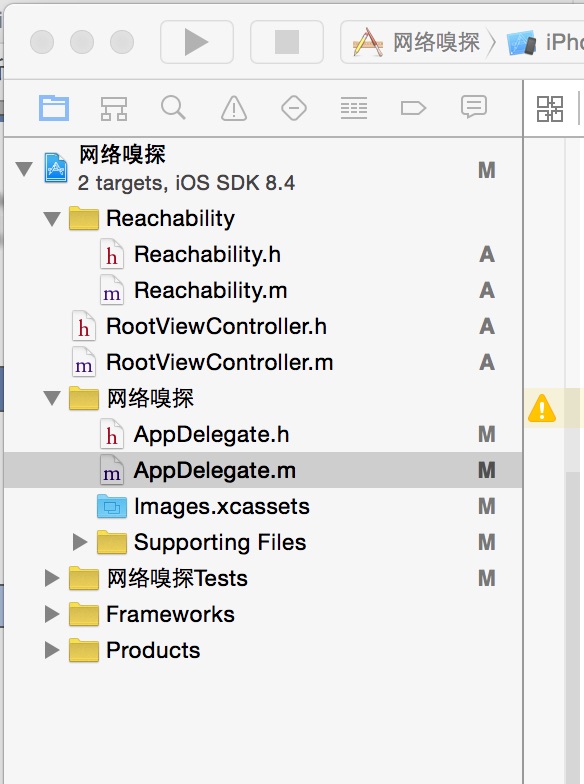The height and width of the screenshot is (784, 584).
Task: Click the window close traffic light
Action: [x=42, y=42]
